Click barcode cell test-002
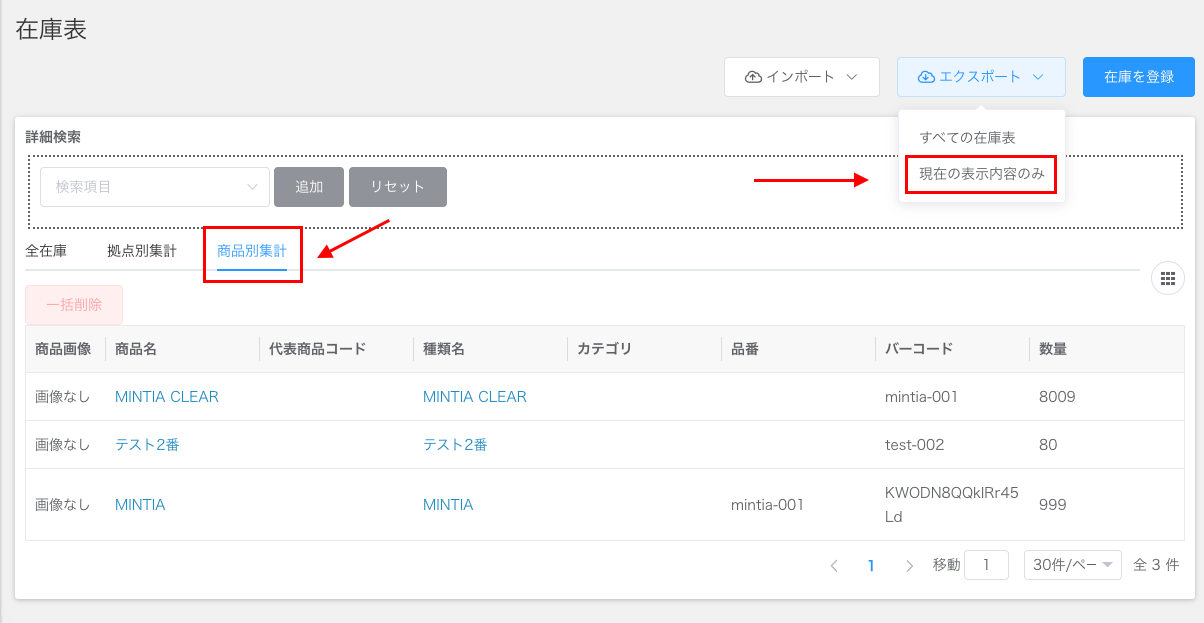The image size is (1204, 623). point(915,445)
